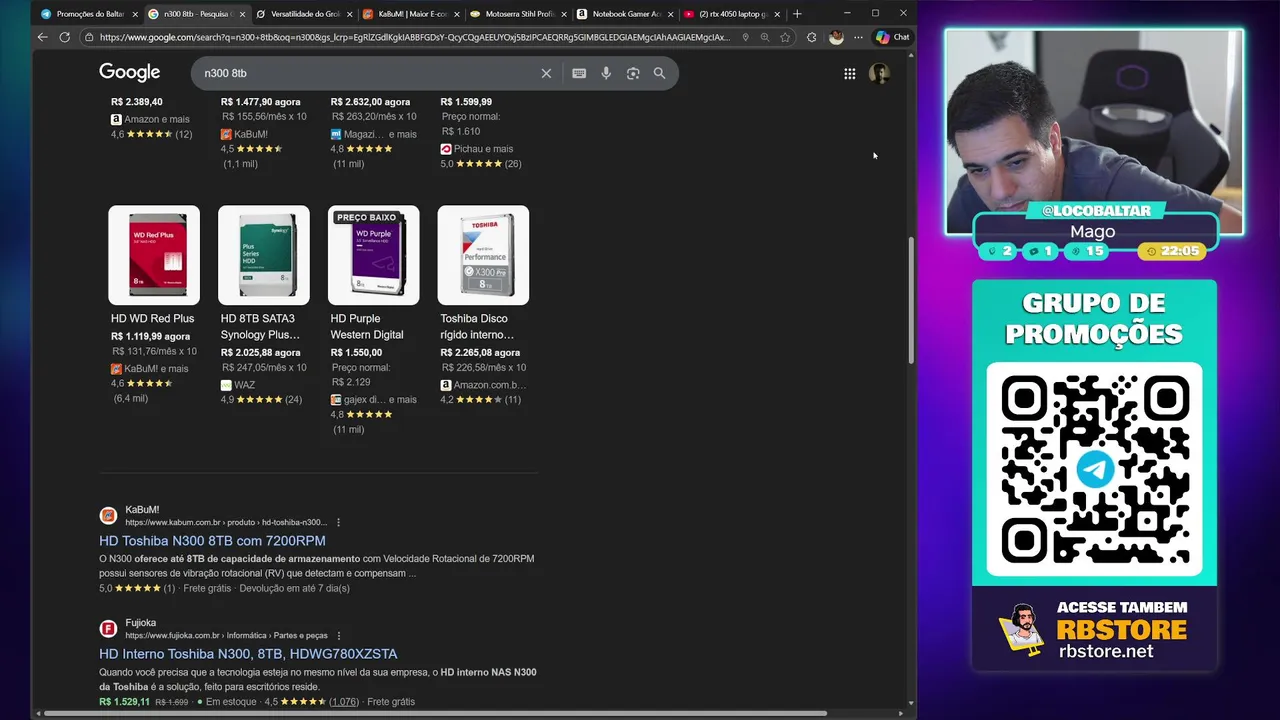Open the Google account avatar
Viewport: 1280px width, 720px height.
(x=879, y=73)
